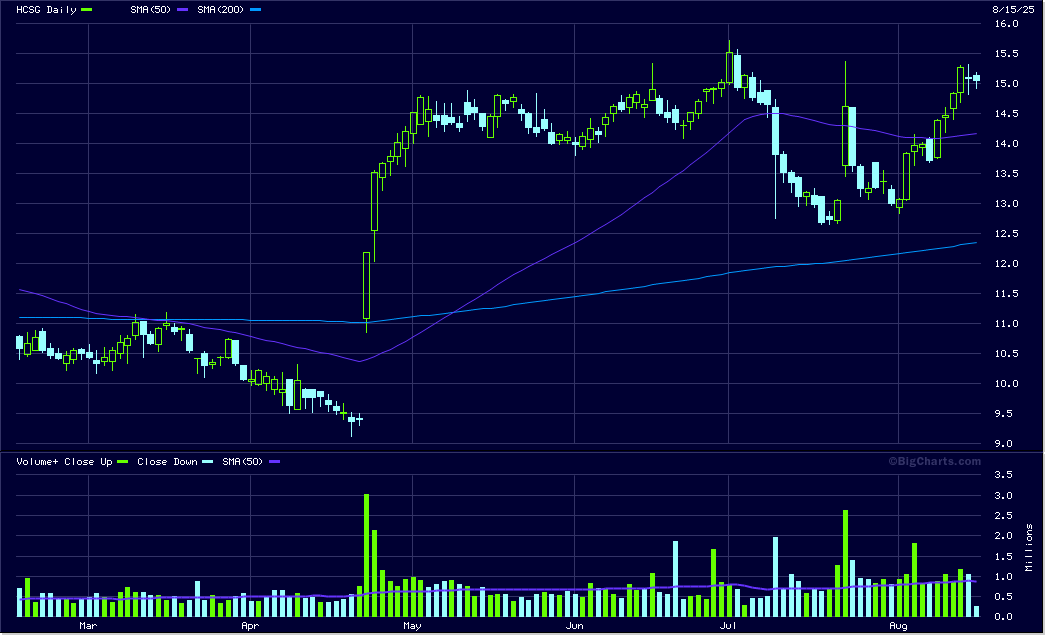
Task: Click the HCSG Daily ticker label
Action: (46, 10)
